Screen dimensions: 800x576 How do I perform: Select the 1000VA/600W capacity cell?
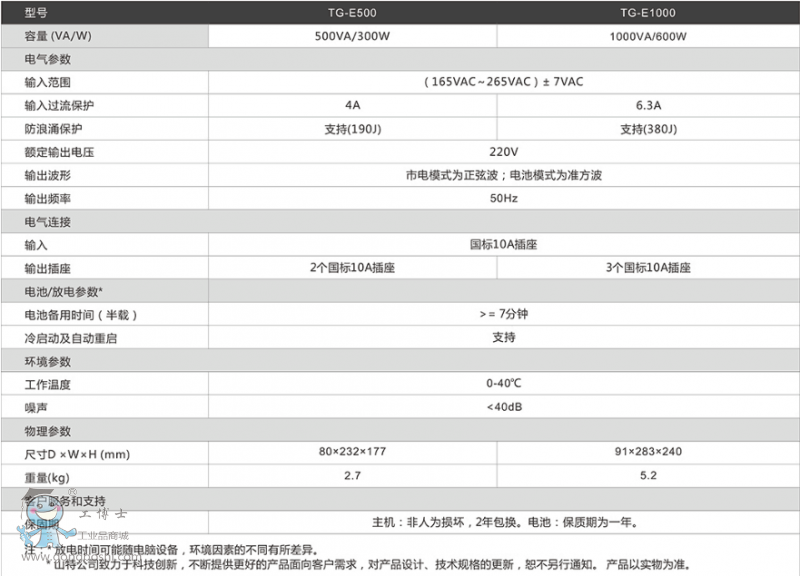click(648, 36)
